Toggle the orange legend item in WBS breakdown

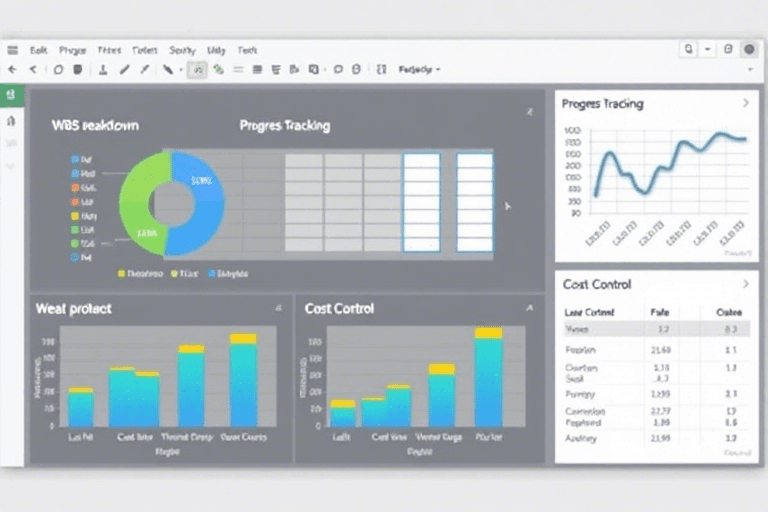pyautogui.click(x=76, y=187)
